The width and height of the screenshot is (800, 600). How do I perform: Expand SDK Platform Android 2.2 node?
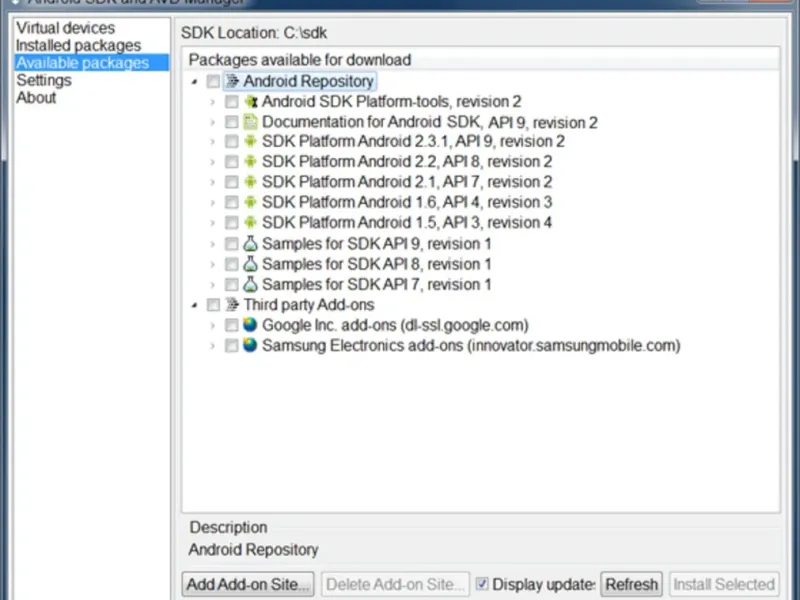(x=213, y=162)
